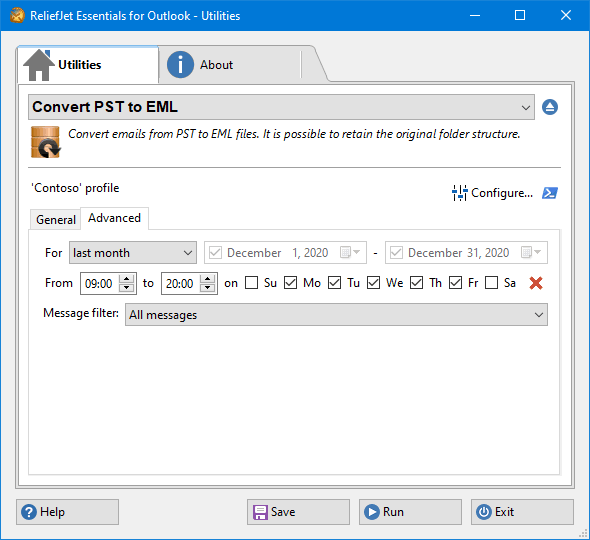Screen dimensions: 590x540
Task: Click the blue eject icon beside utility selector
Action: 549,107
